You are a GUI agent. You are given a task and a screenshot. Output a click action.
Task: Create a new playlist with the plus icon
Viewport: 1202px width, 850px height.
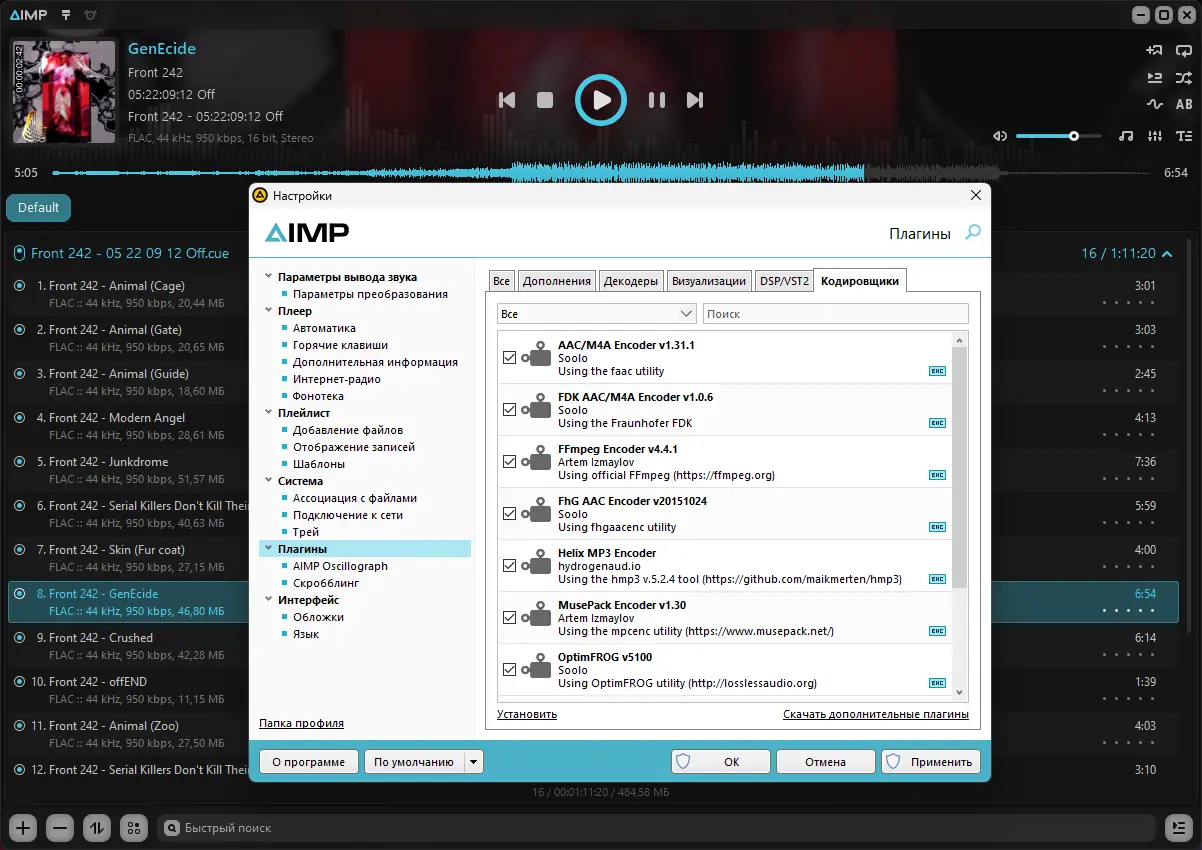point(22,828)
